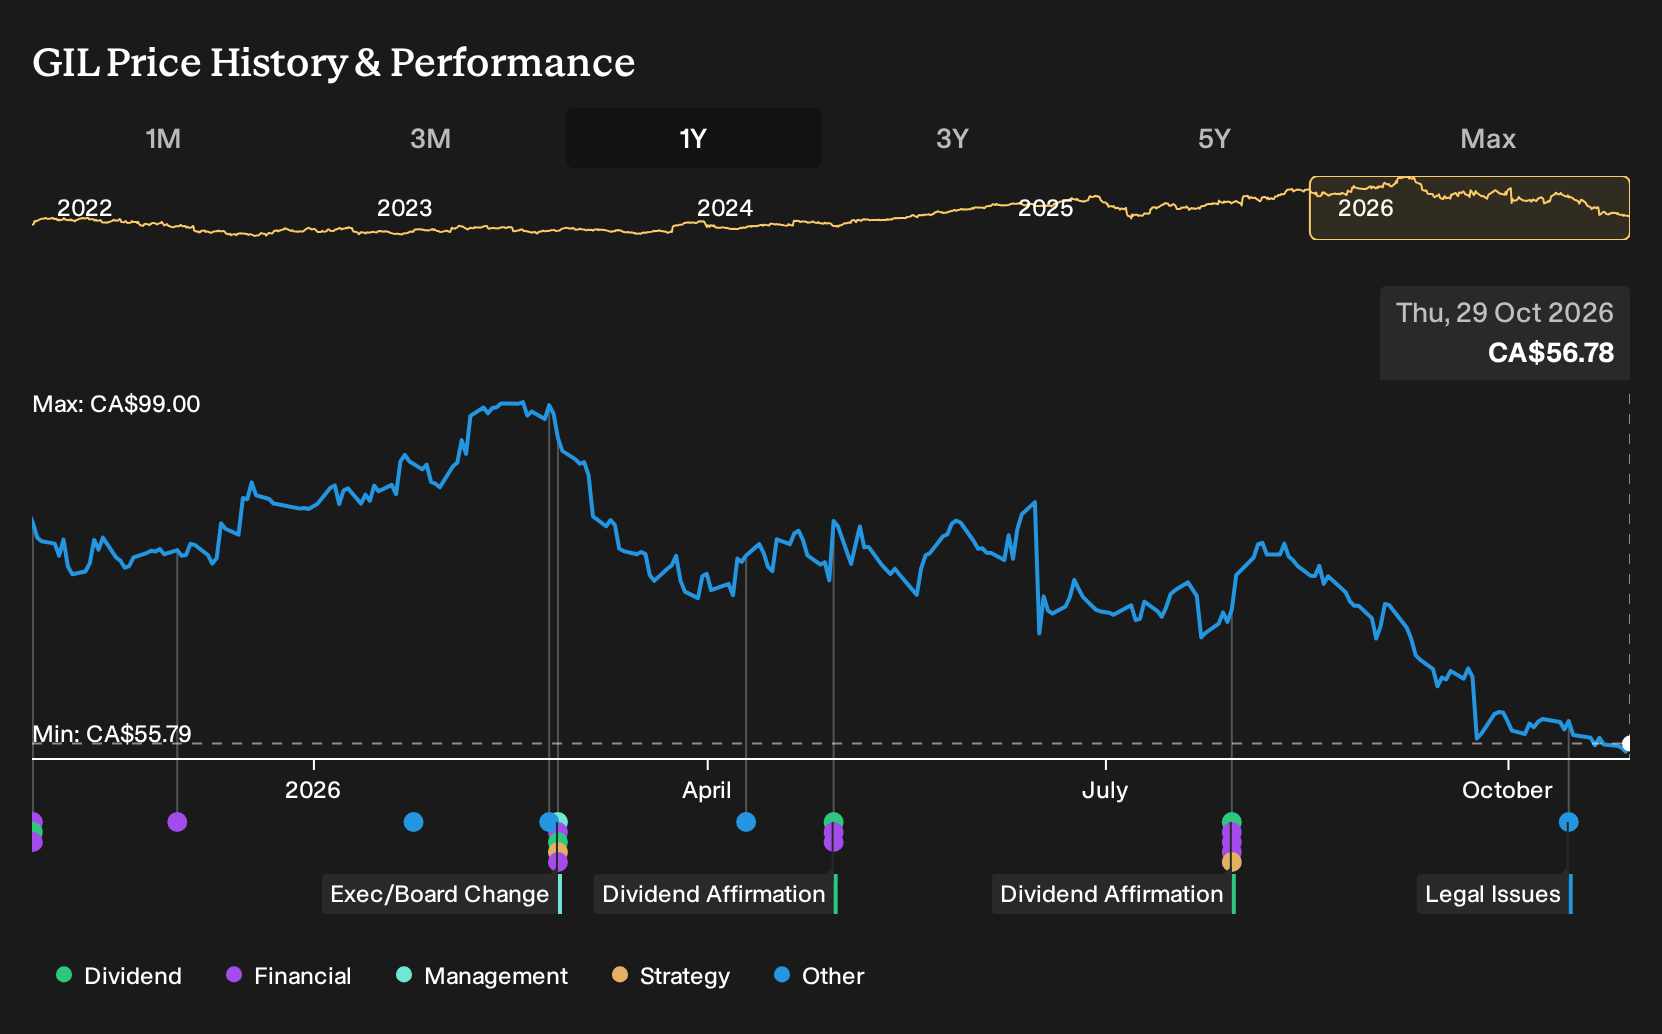Click the 2026 range selector in mini chart
Viewport: 1662px width, 1034px height.
tap(1469, 208)
